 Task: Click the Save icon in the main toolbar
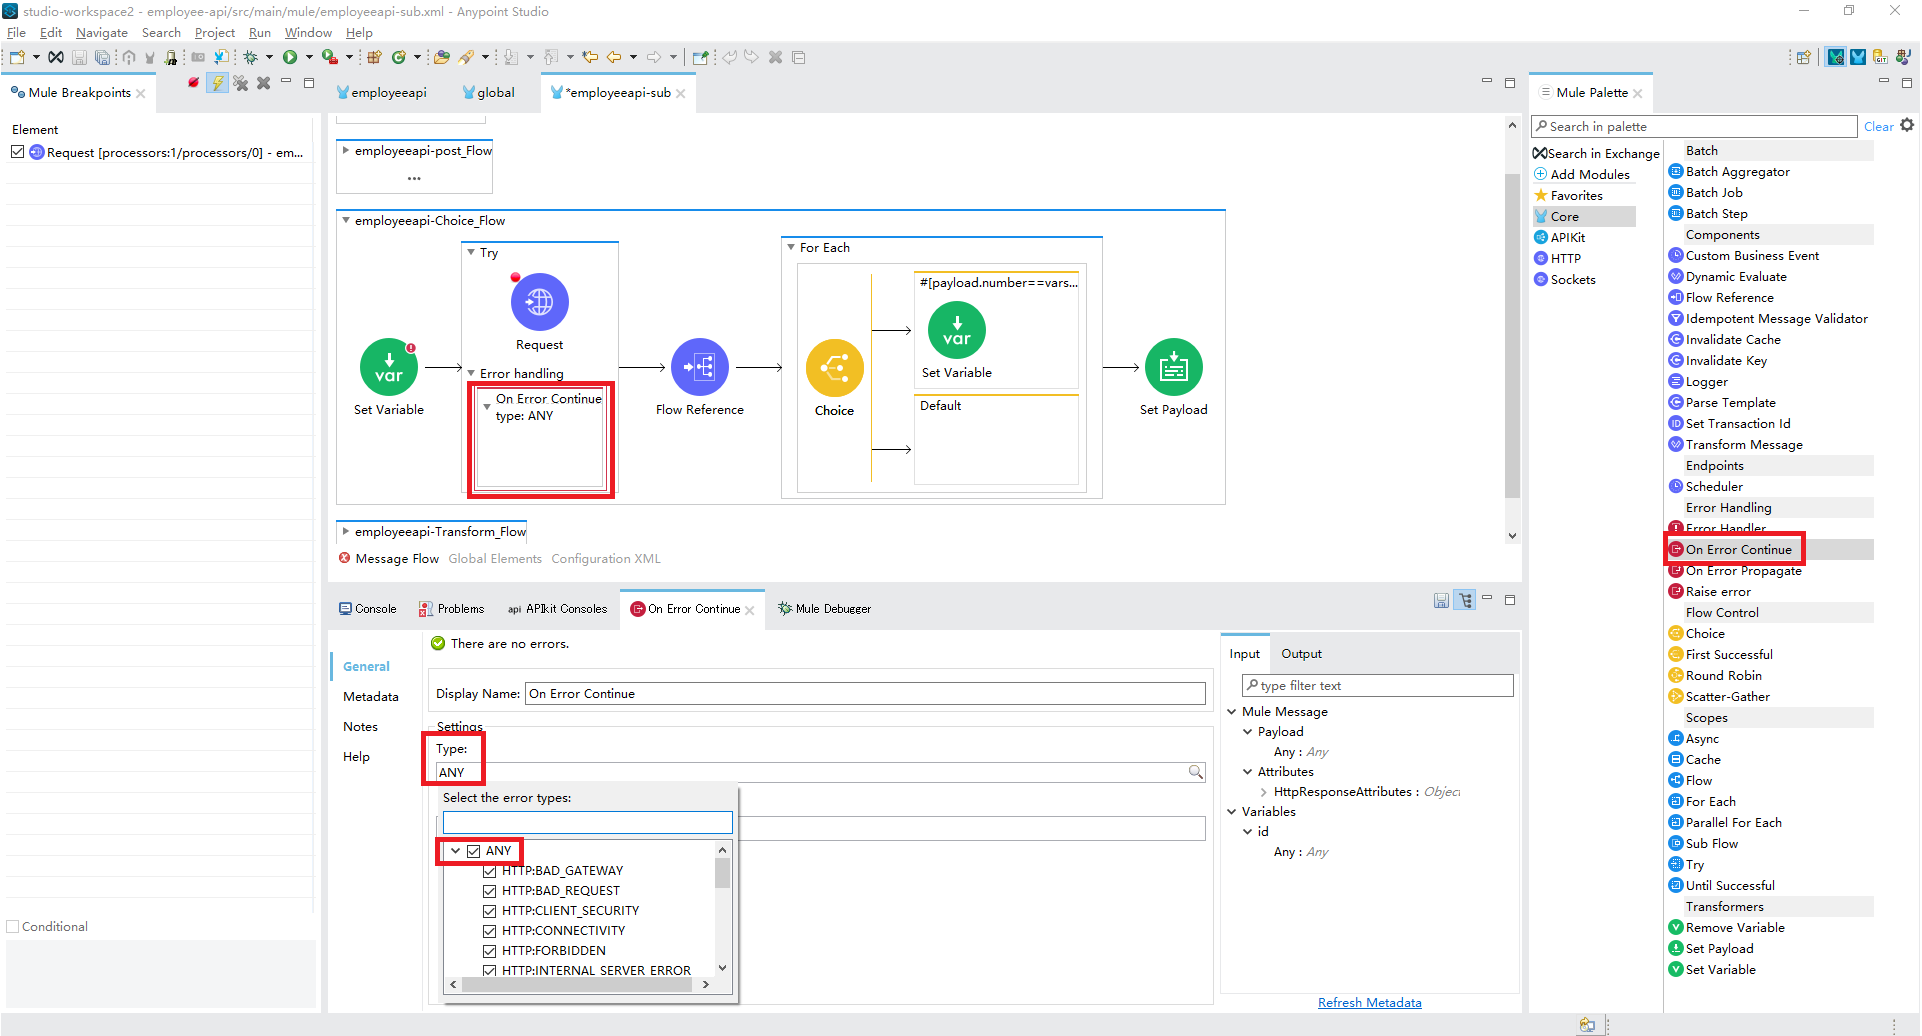[80, 57]
